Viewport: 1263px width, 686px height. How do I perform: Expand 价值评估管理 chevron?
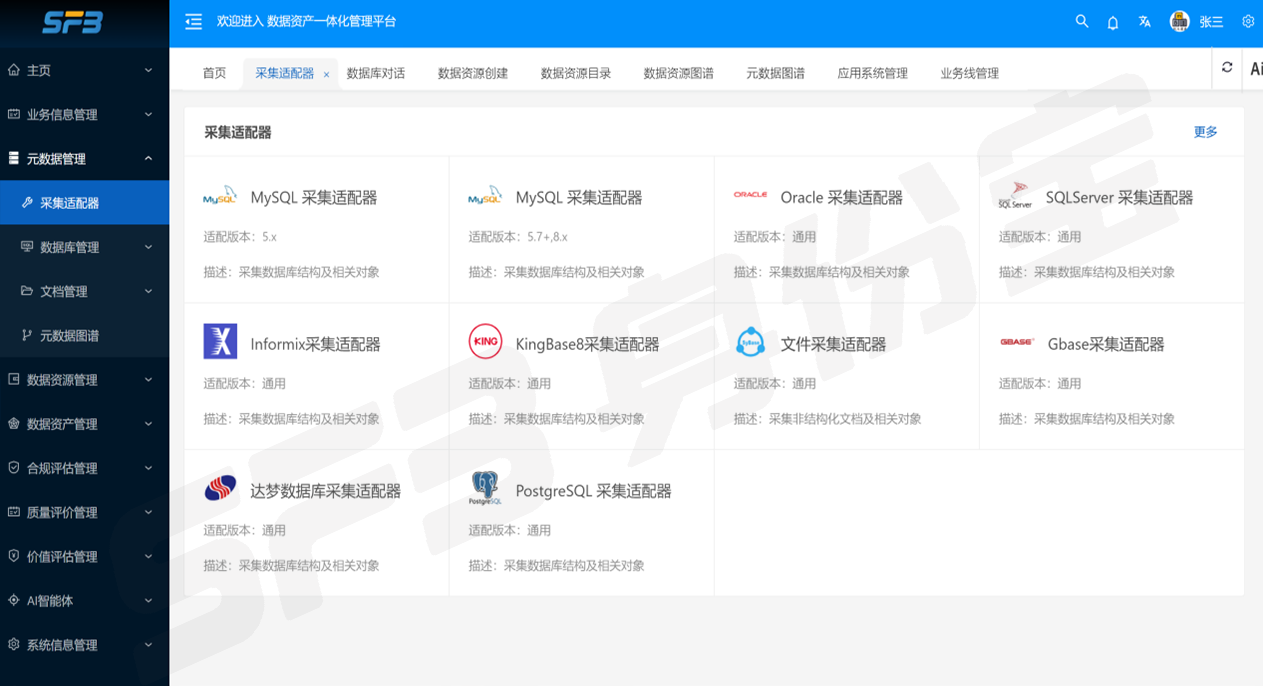pyautogui.click(x=148, y=556)
